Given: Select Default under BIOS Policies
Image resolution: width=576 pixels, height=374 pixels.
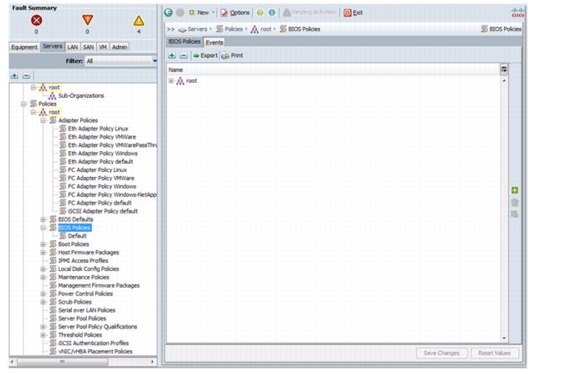Looking at the screenshot, I should point(77,236).
